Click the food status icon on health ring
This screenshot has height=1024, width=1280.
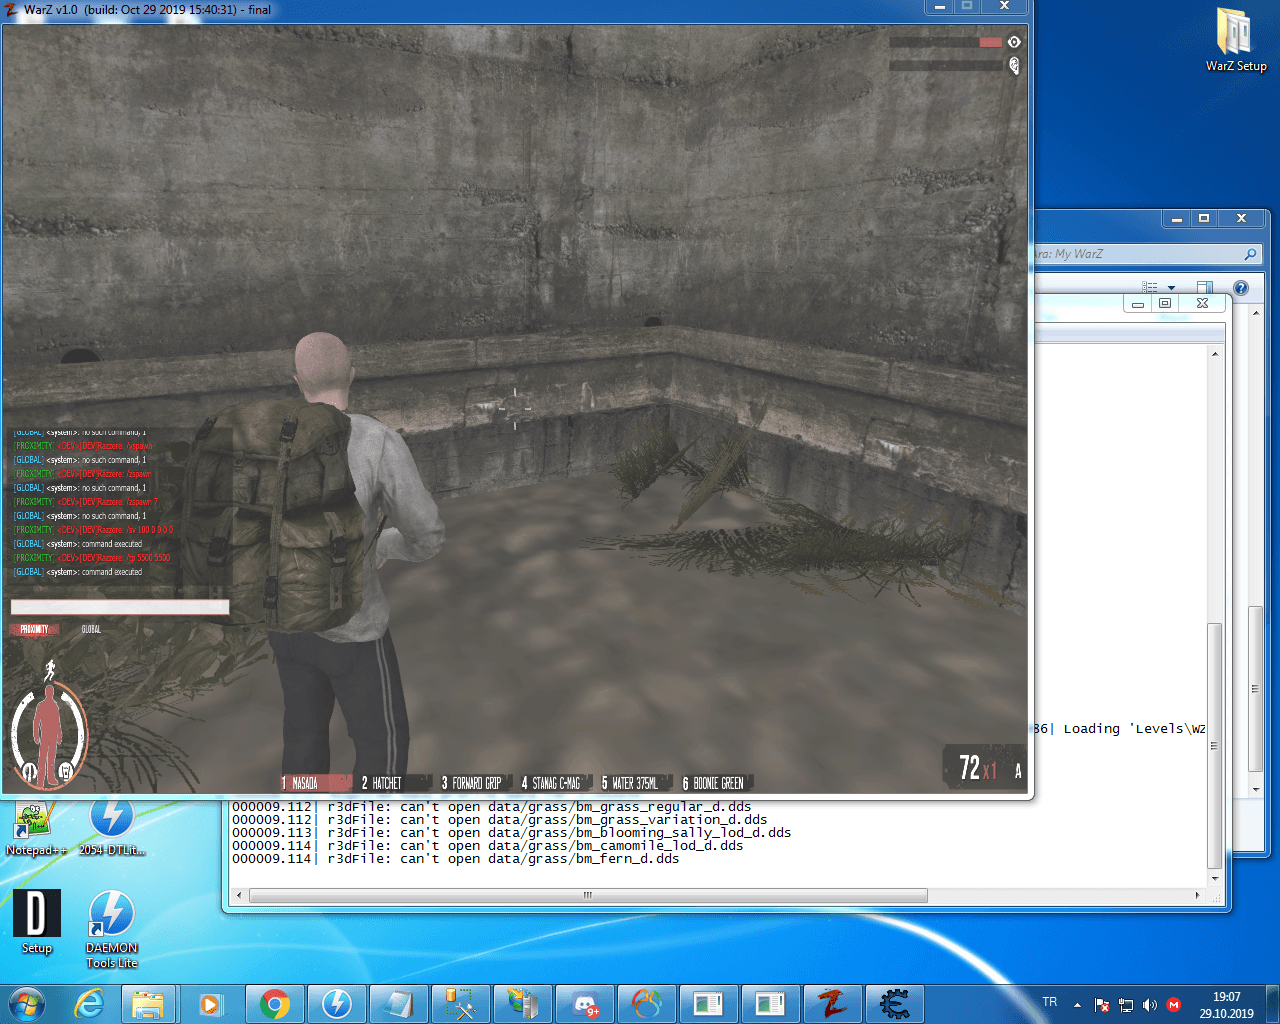point(29,771)
